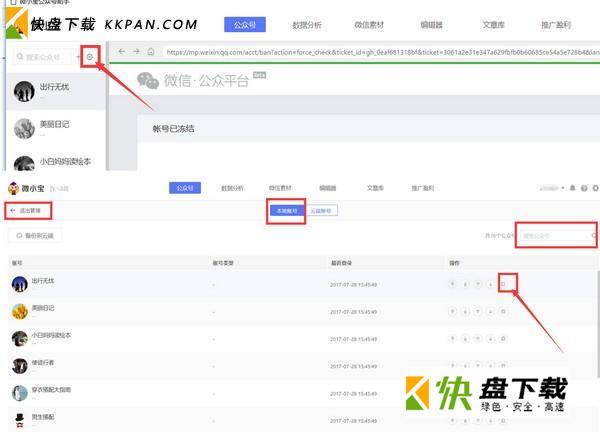Select 美丽日记 account in upper sidebar
The height and width of the screenshot is (432, 600).
point(56,129)
